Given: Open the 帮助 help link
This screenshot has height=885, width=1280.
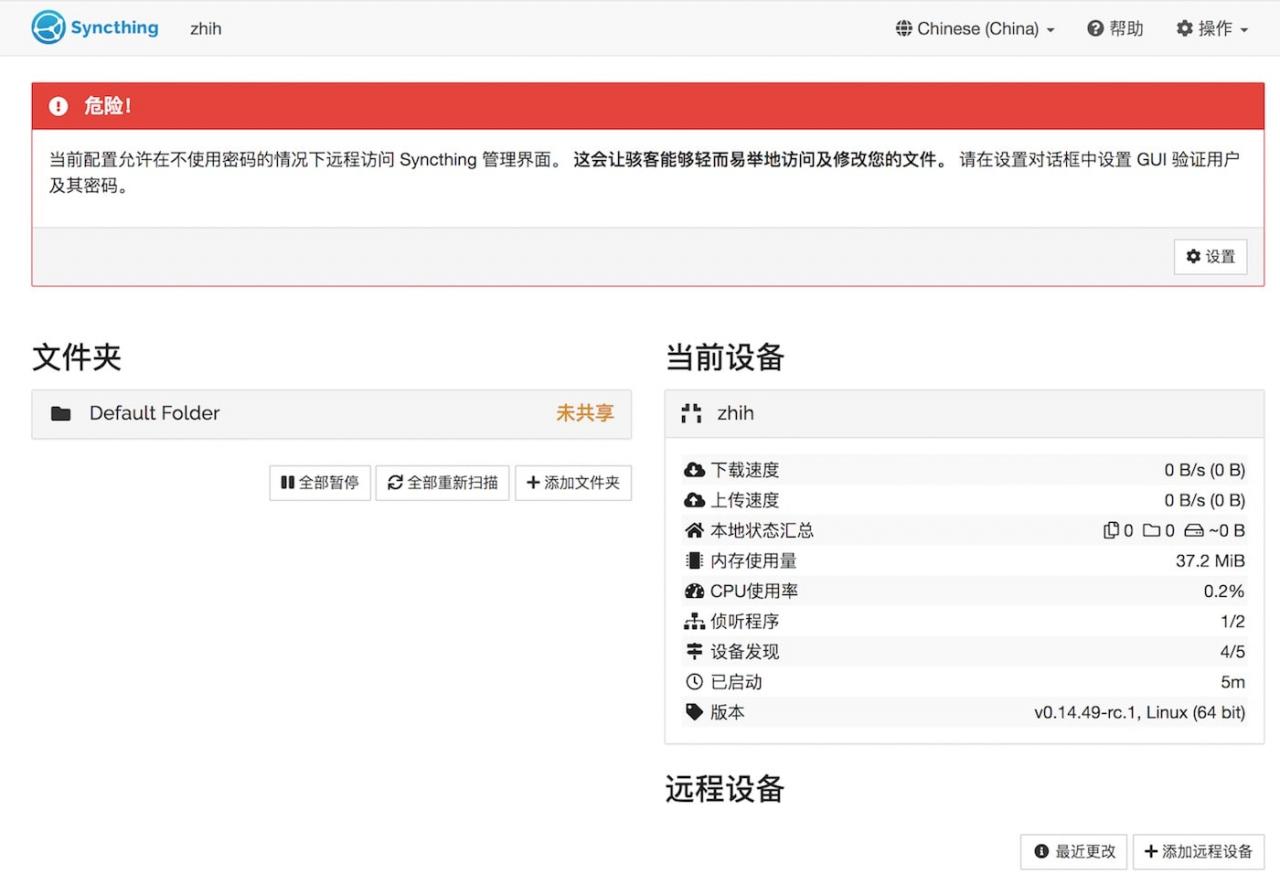Looking at the screenshot, I should 1115,29.
